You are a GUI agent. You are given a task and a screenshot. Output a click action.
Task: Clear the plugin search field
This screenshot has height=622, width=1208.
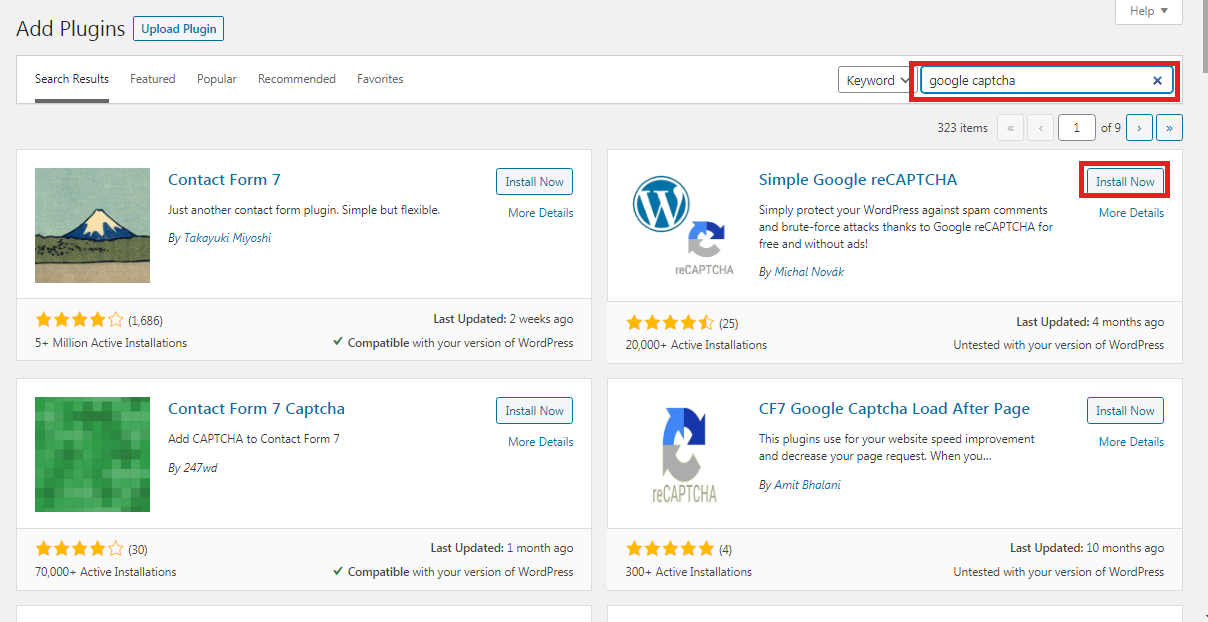1157,80
